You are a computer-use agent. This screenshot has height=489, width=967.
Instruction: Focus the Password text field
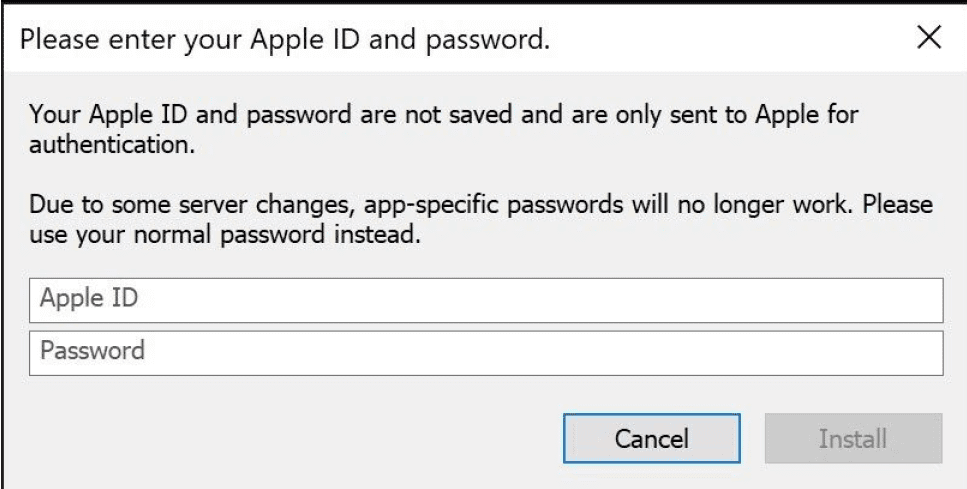(486, 352)
